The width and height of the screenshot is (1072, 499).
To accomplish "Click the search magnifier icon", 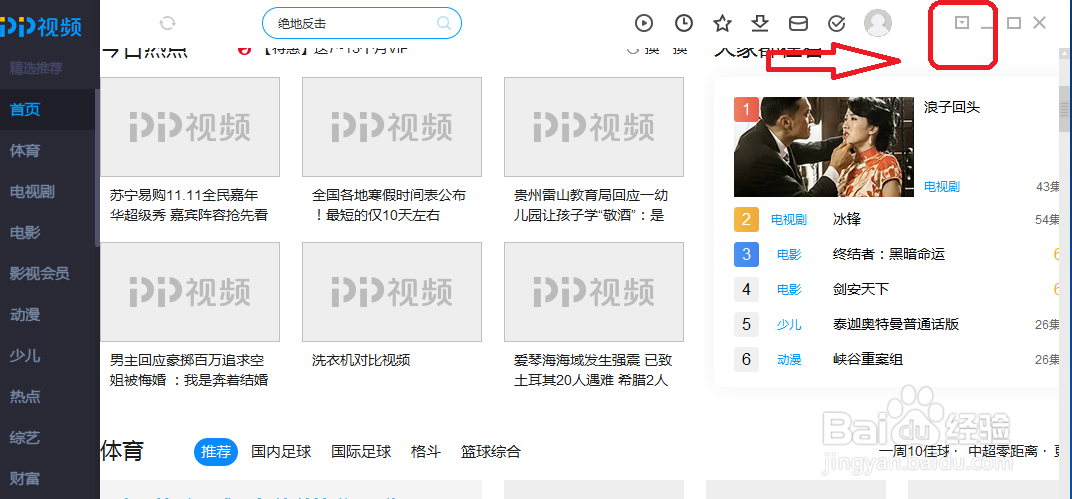I will (444, 24).
